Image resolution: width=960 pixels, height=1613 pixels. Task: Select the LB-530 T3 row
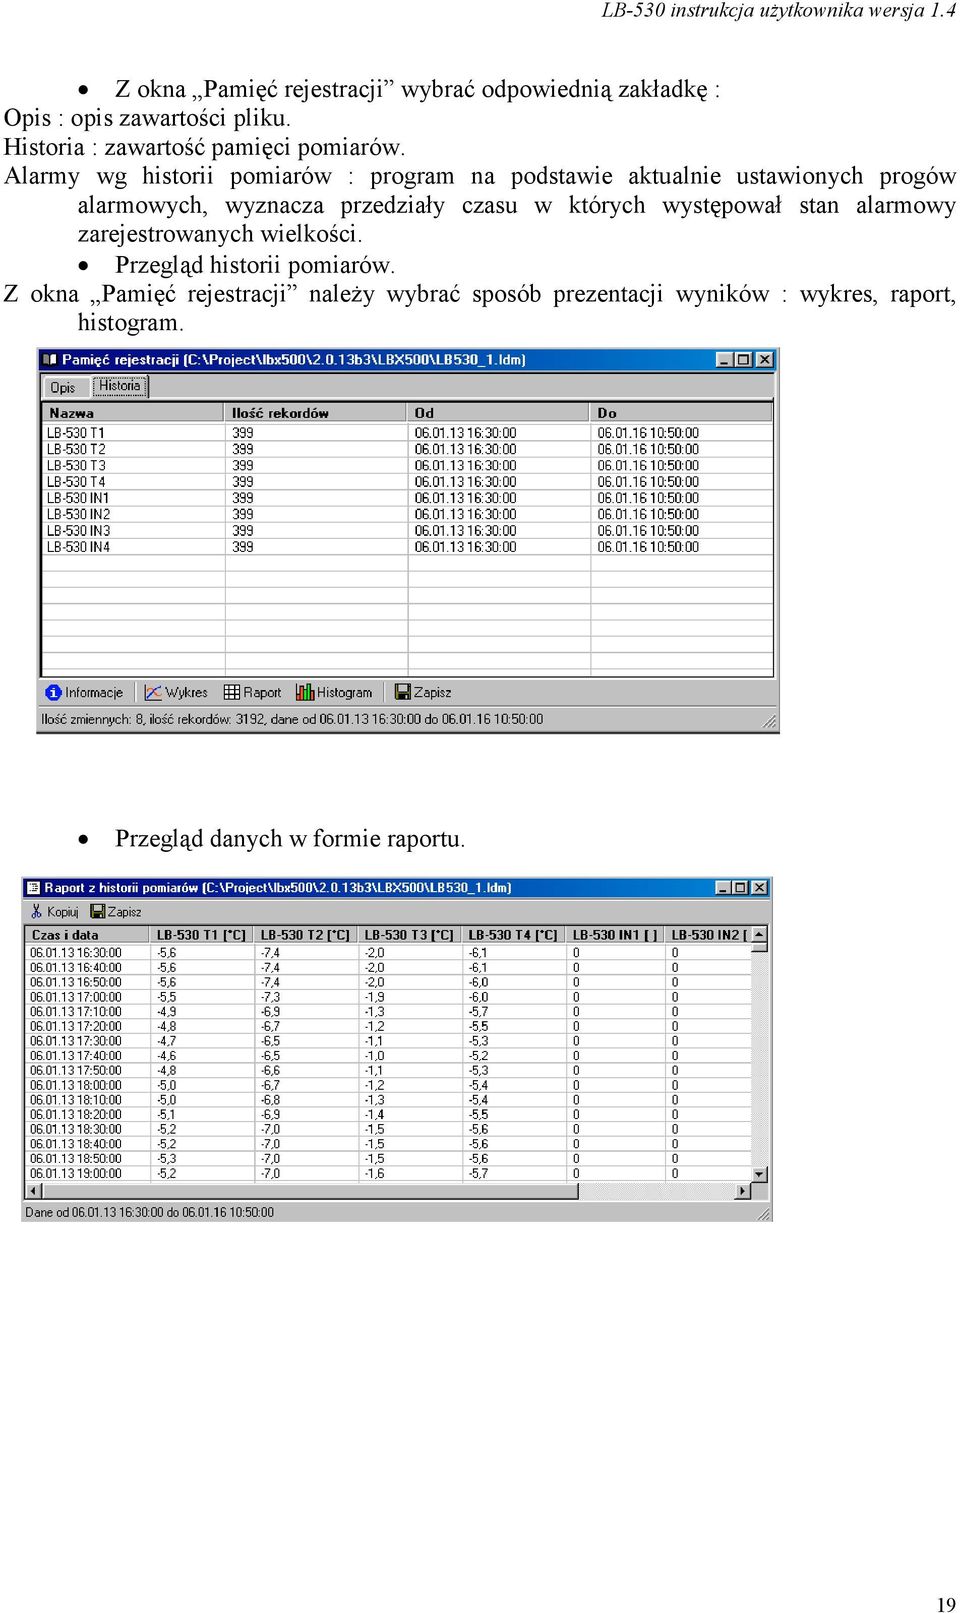(407, 466)
